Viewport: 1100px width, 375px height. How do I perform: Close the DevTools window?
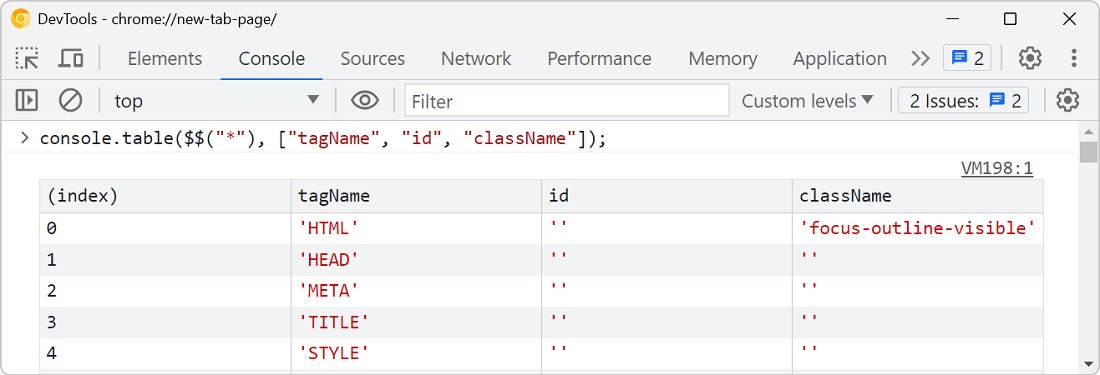(x=1069, y=19)
